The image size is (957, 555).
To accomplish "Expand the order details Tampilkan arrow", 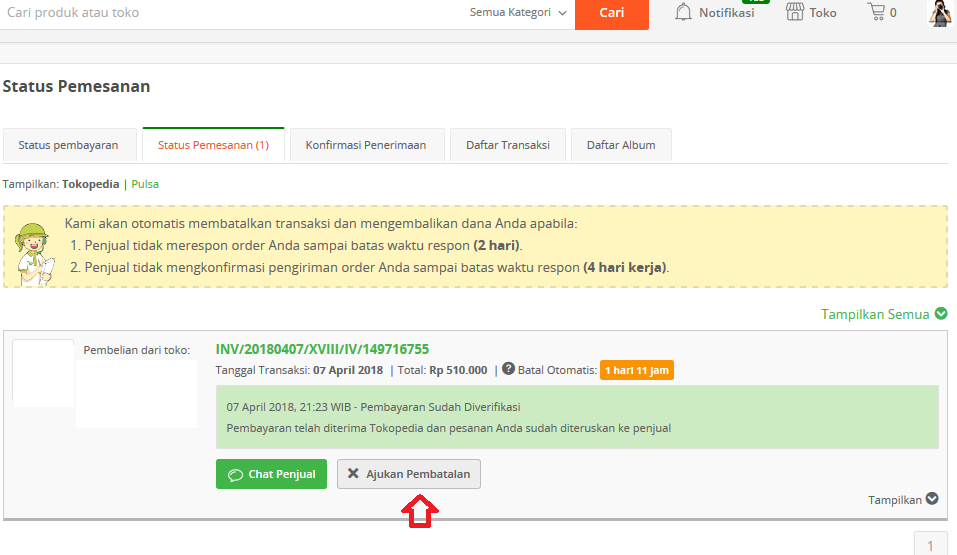I will tap(932, 498).
